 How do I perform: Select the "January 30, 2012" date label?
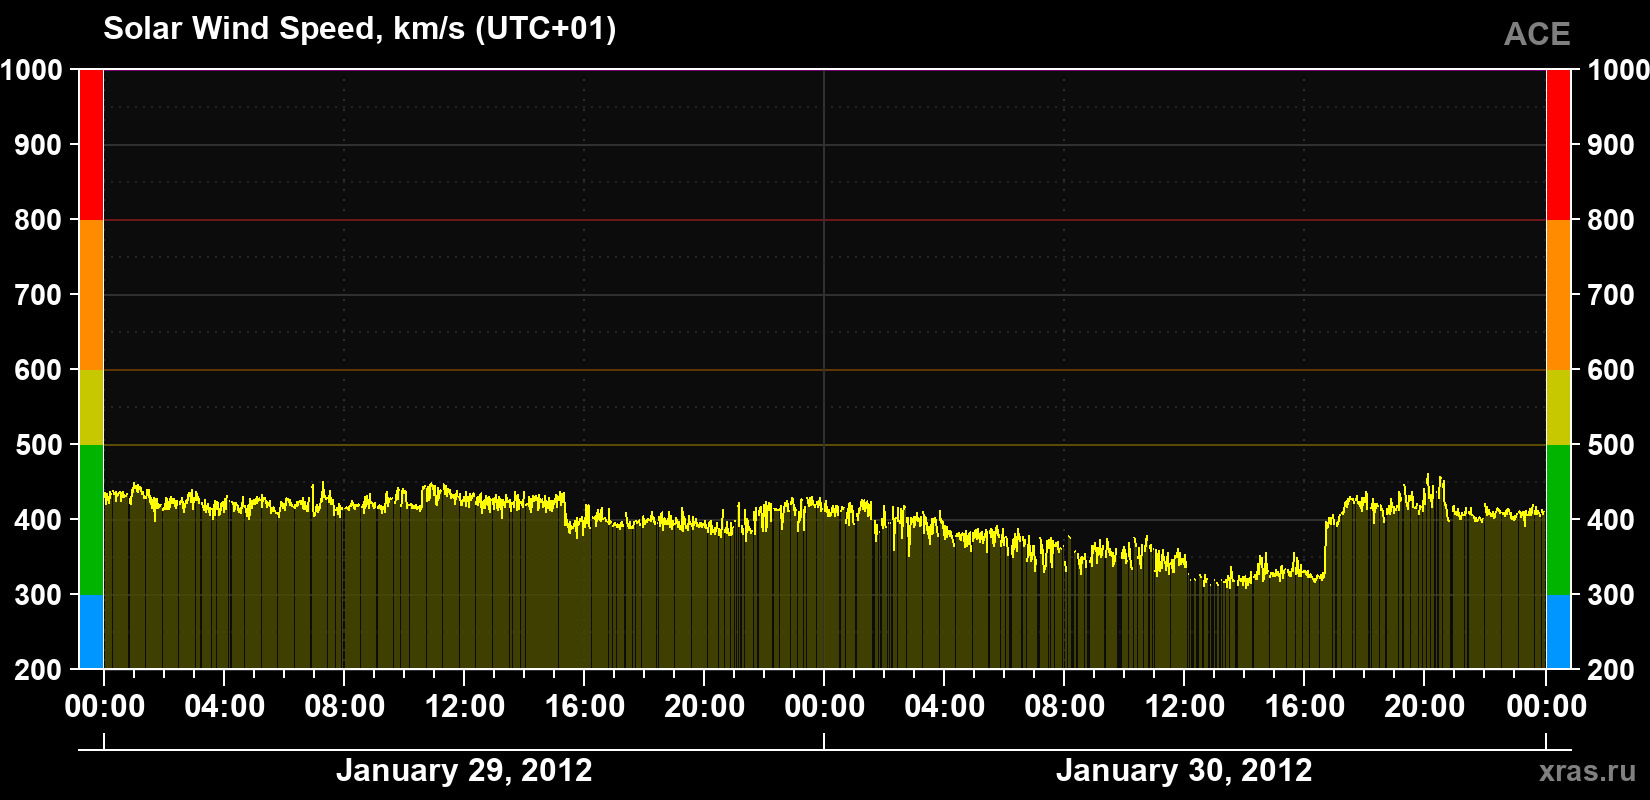point(1184,771)
